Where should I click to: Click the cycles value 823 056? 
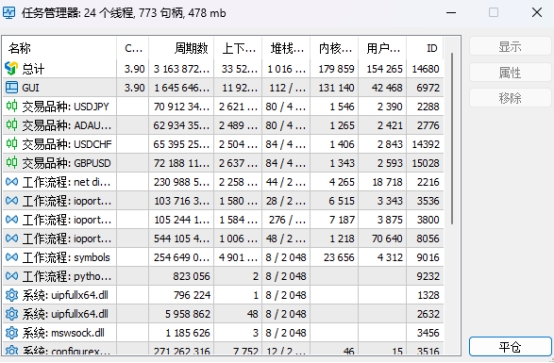coord(191,276)
